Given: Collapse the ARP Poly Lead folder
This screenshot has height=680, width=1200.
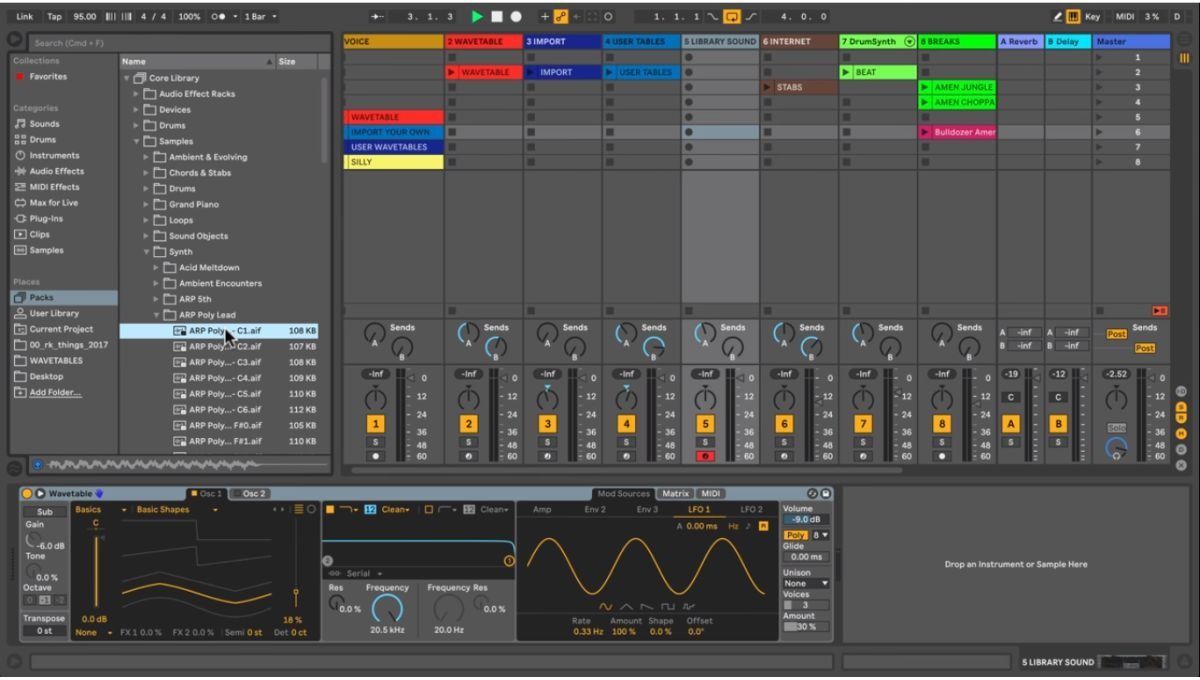Looking at the screenshot, I should point(157,315).
